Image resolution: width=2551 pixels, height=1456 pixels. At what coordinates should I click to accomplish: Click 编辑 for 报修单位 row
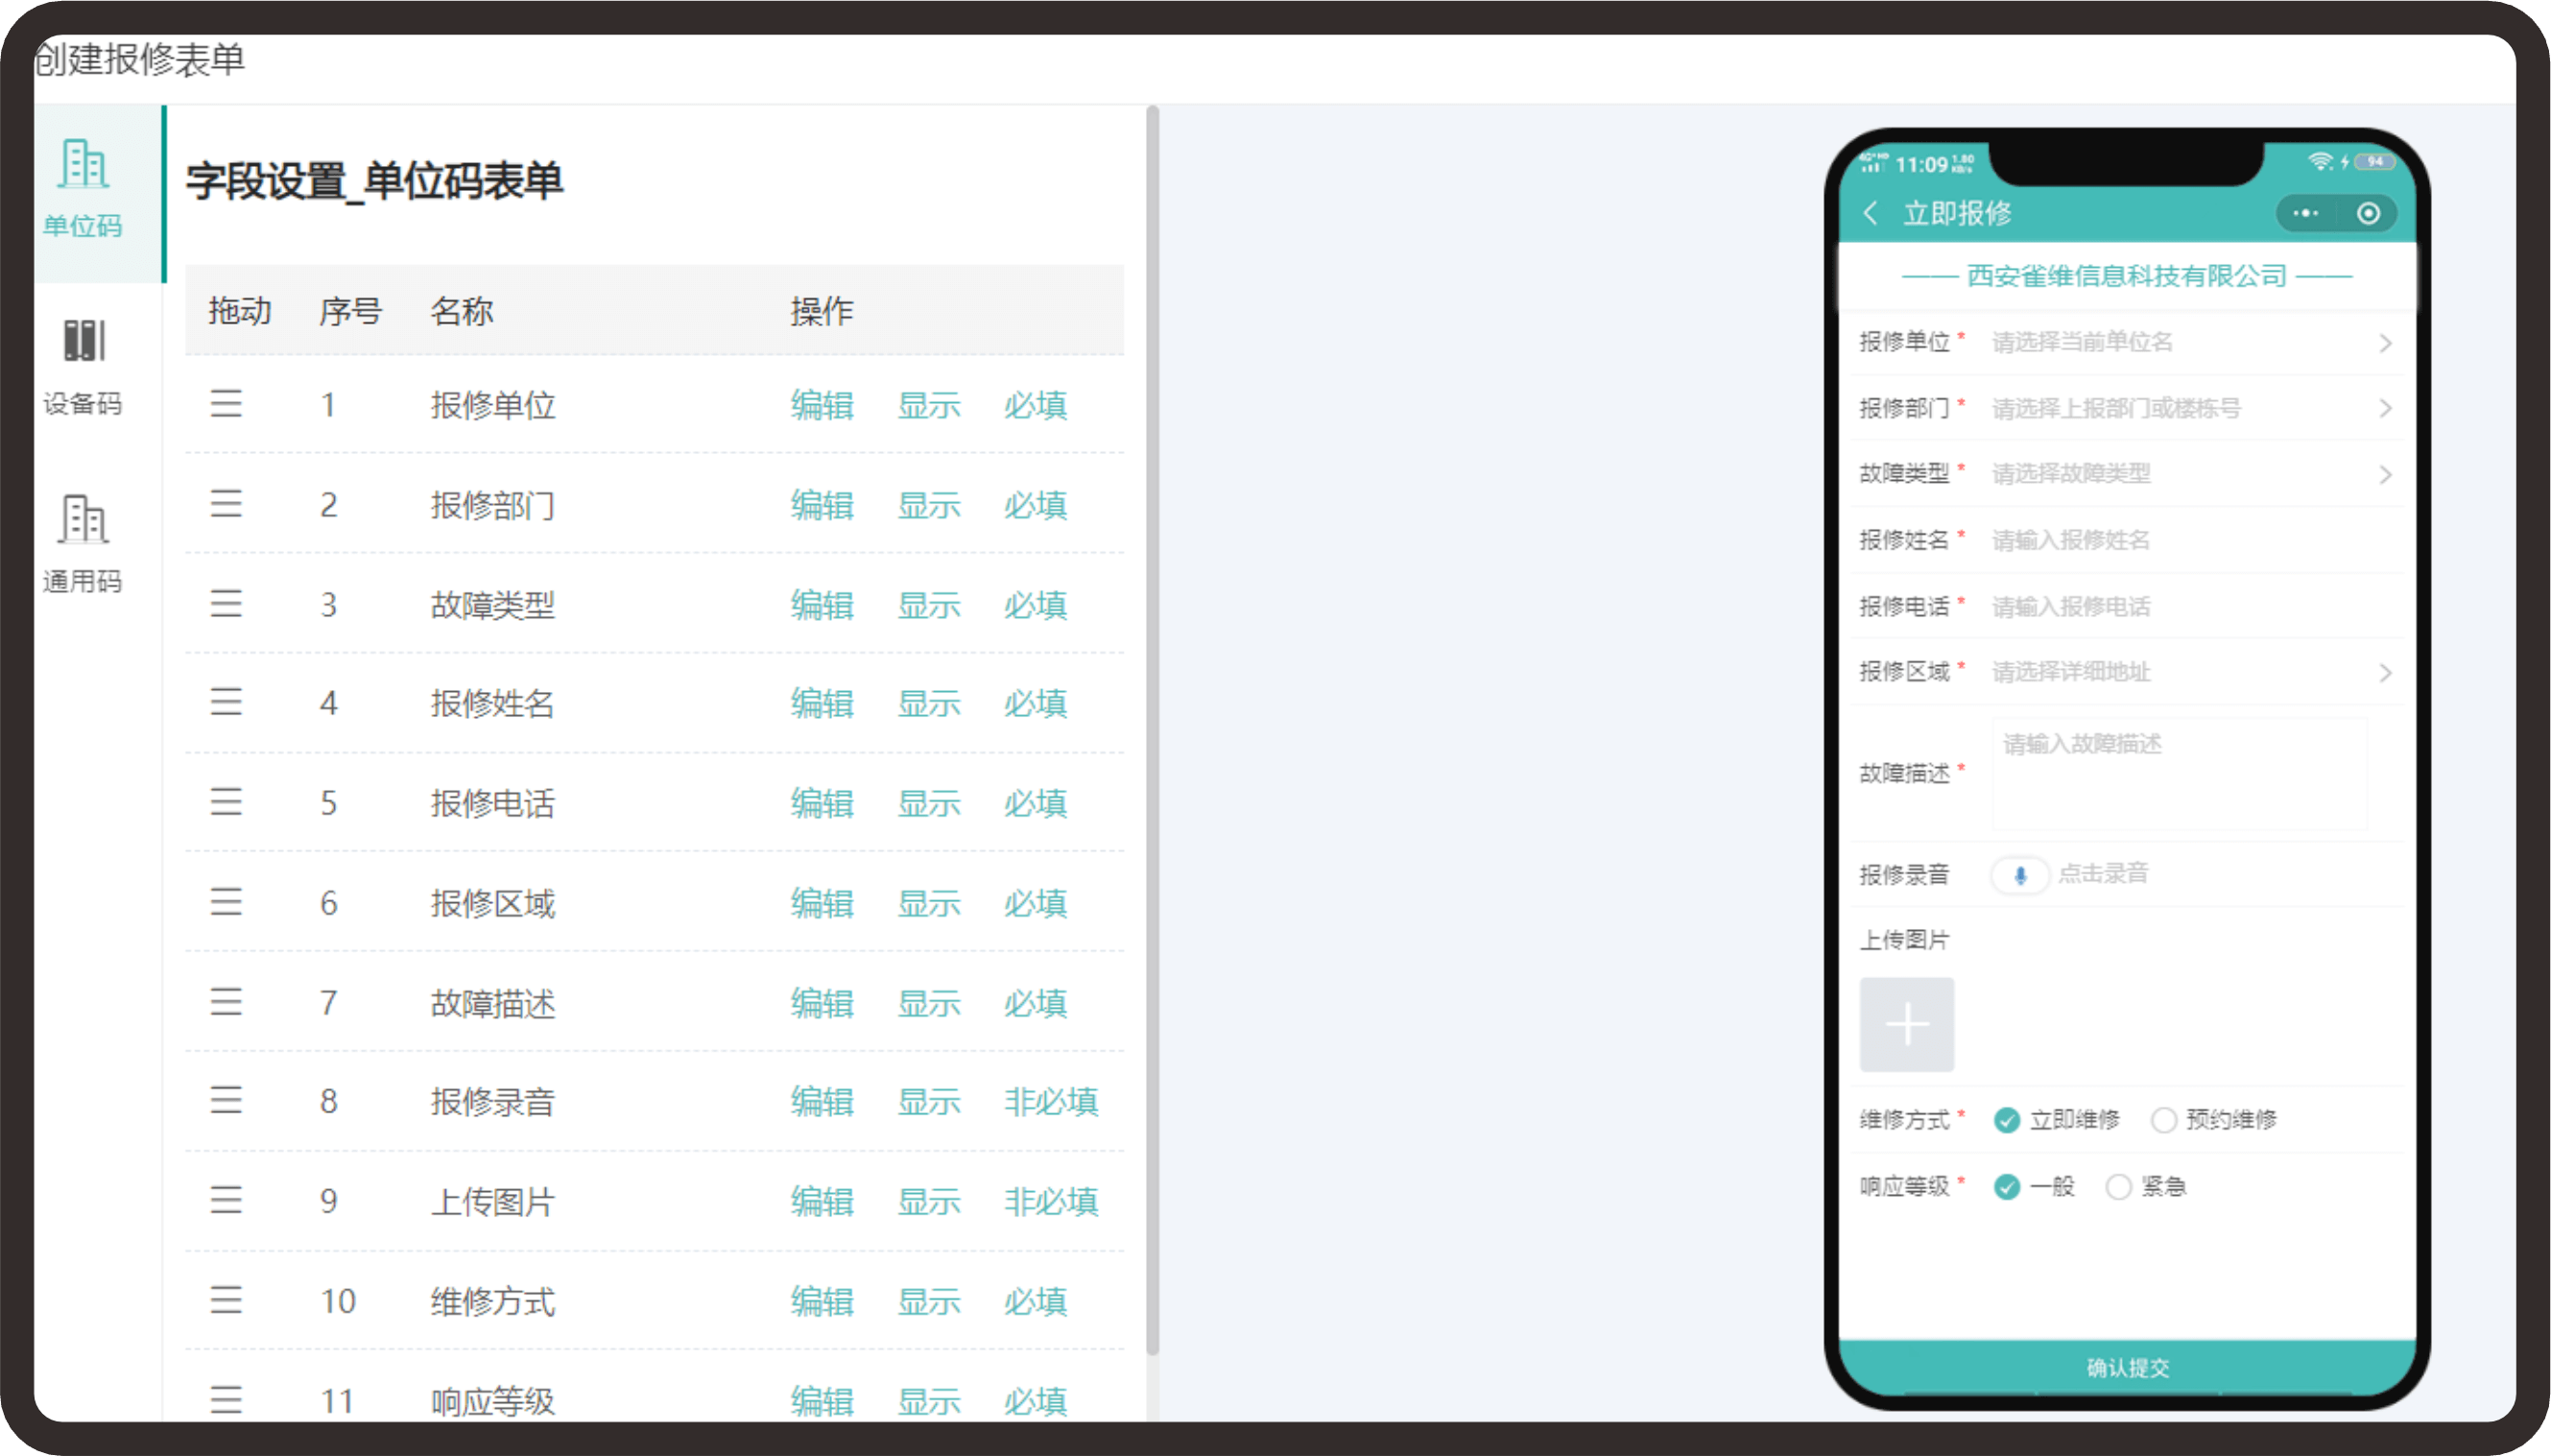pos(822,405)
